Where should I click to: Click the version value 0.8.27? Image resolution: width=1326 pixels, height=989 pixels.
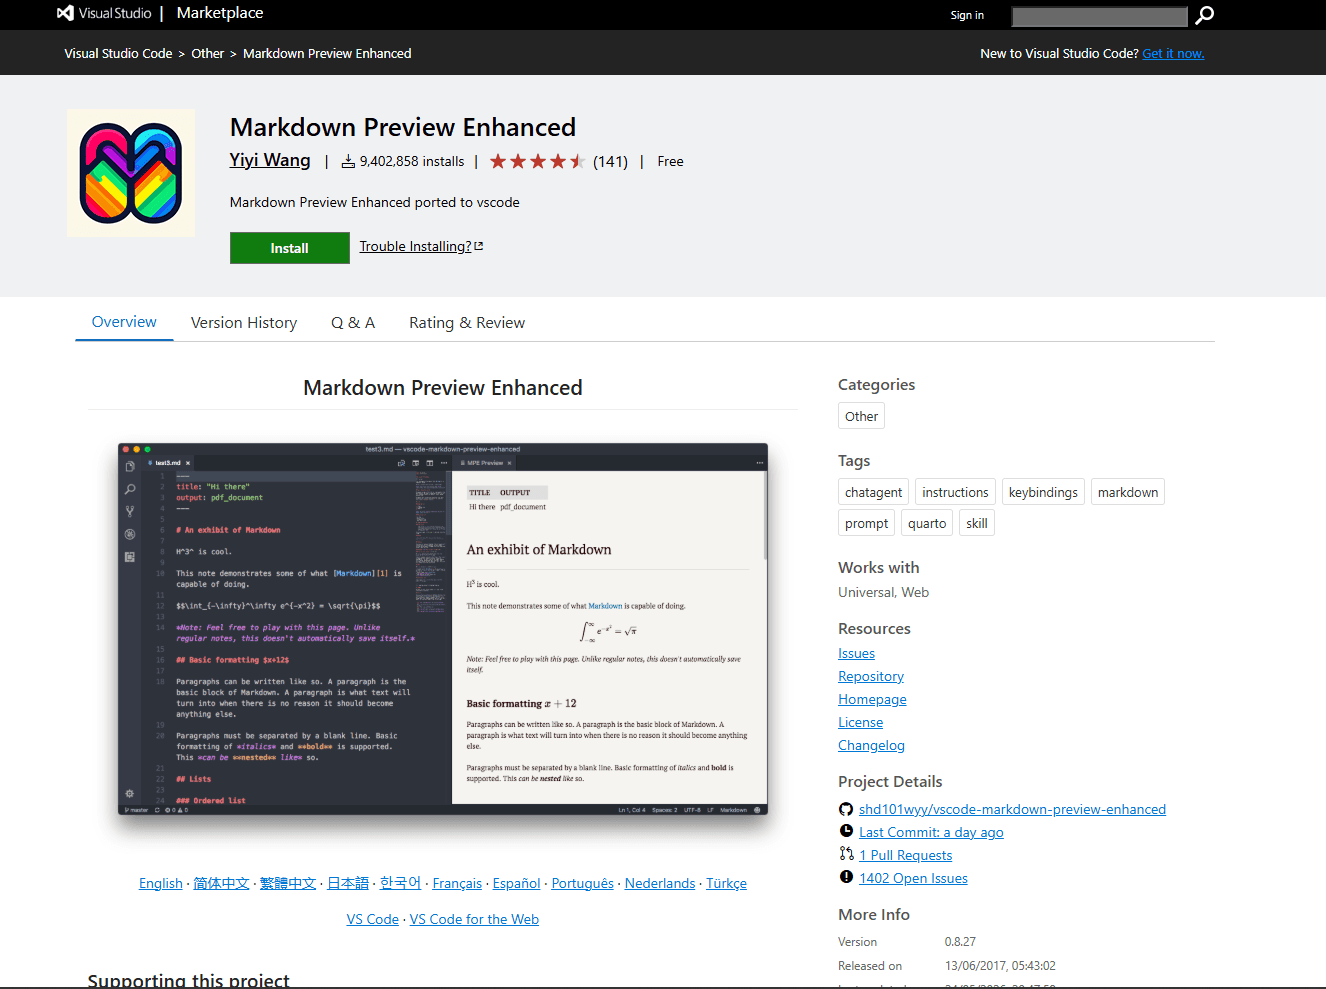click(960, 942)
